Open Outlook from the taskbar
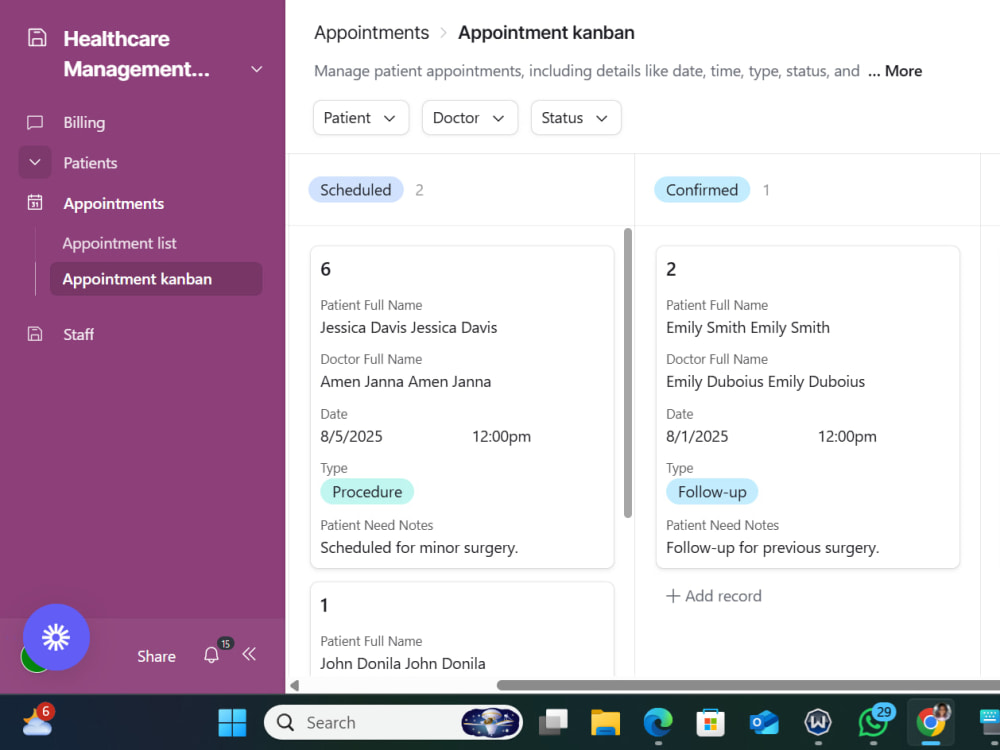This screenshot has width=1000, height=750. point(763,723)
